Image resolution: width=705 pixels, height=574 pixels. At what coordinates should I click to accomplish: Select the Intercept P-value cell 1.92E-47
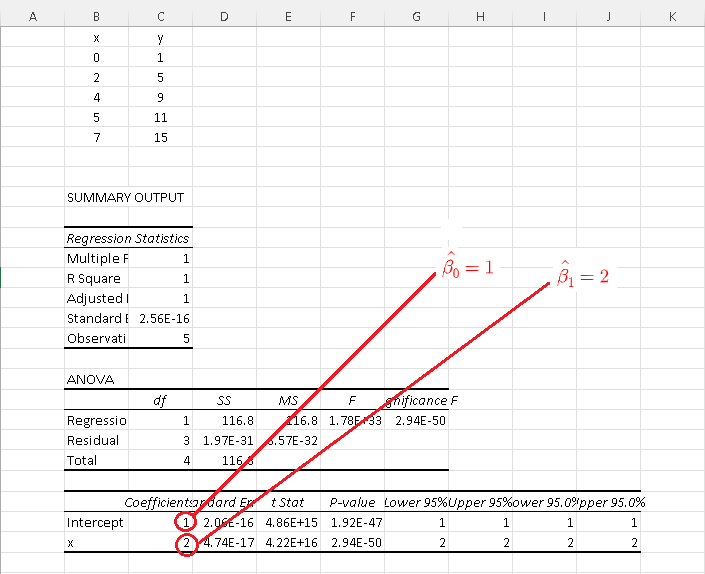(x=352, y=522)
